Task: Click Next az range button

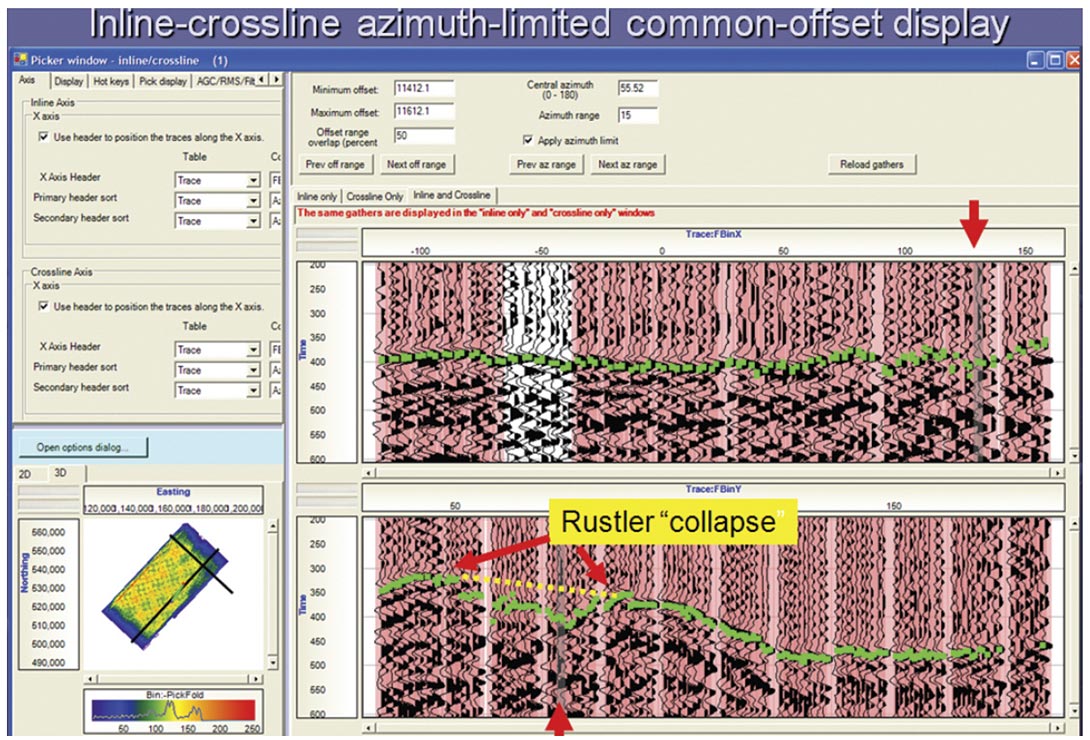Action: (x=628, y=165)
